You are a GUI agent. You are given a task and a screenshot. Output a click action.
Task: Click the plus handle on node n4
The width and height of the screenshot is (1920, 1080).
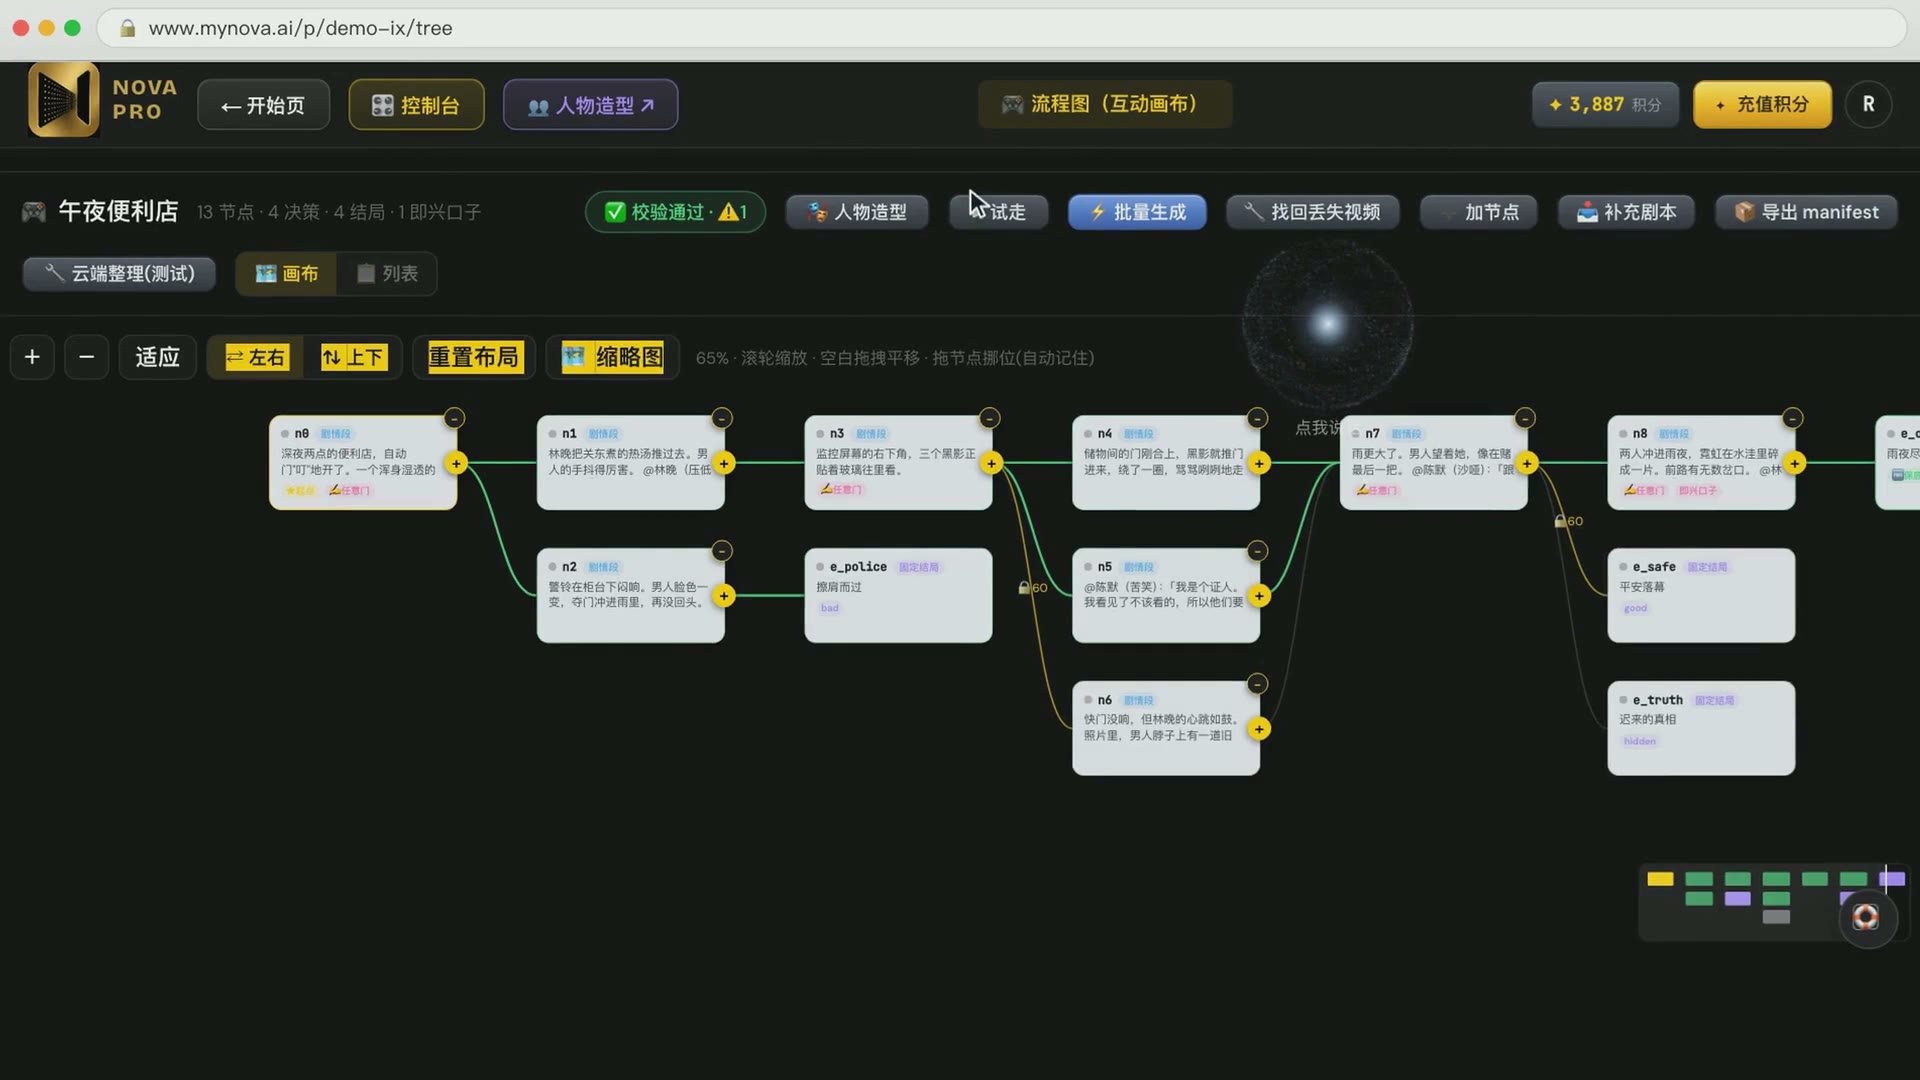[1259, 463]
